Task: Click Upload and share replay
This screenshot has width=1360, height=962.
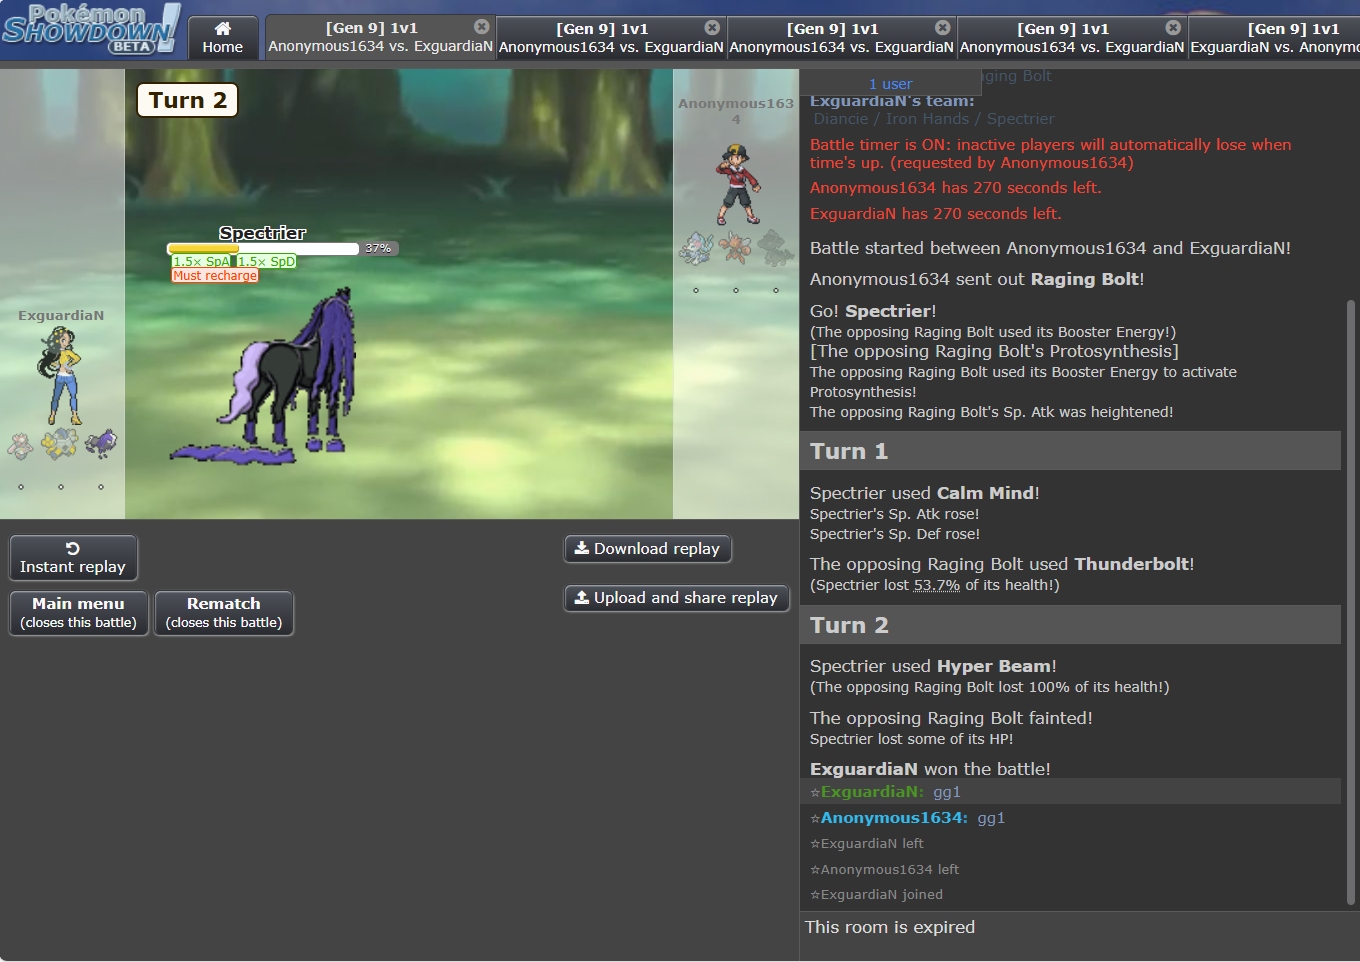Action: 677,598
